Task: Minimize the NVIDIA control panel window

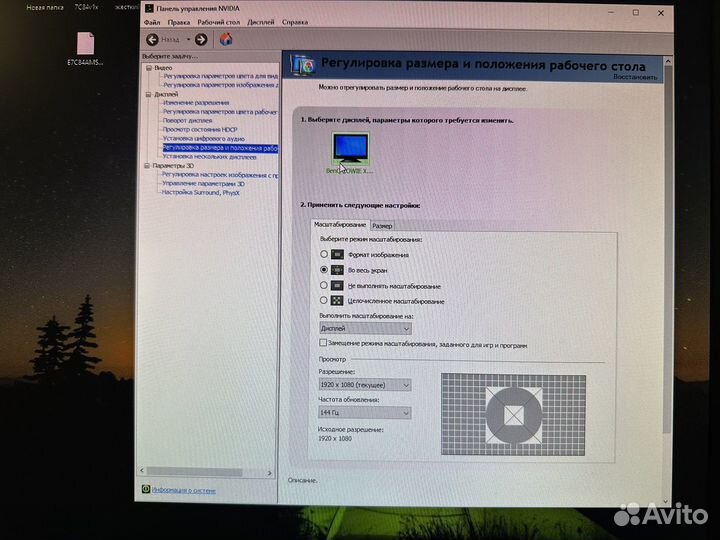Action: [x=611, y=12]
